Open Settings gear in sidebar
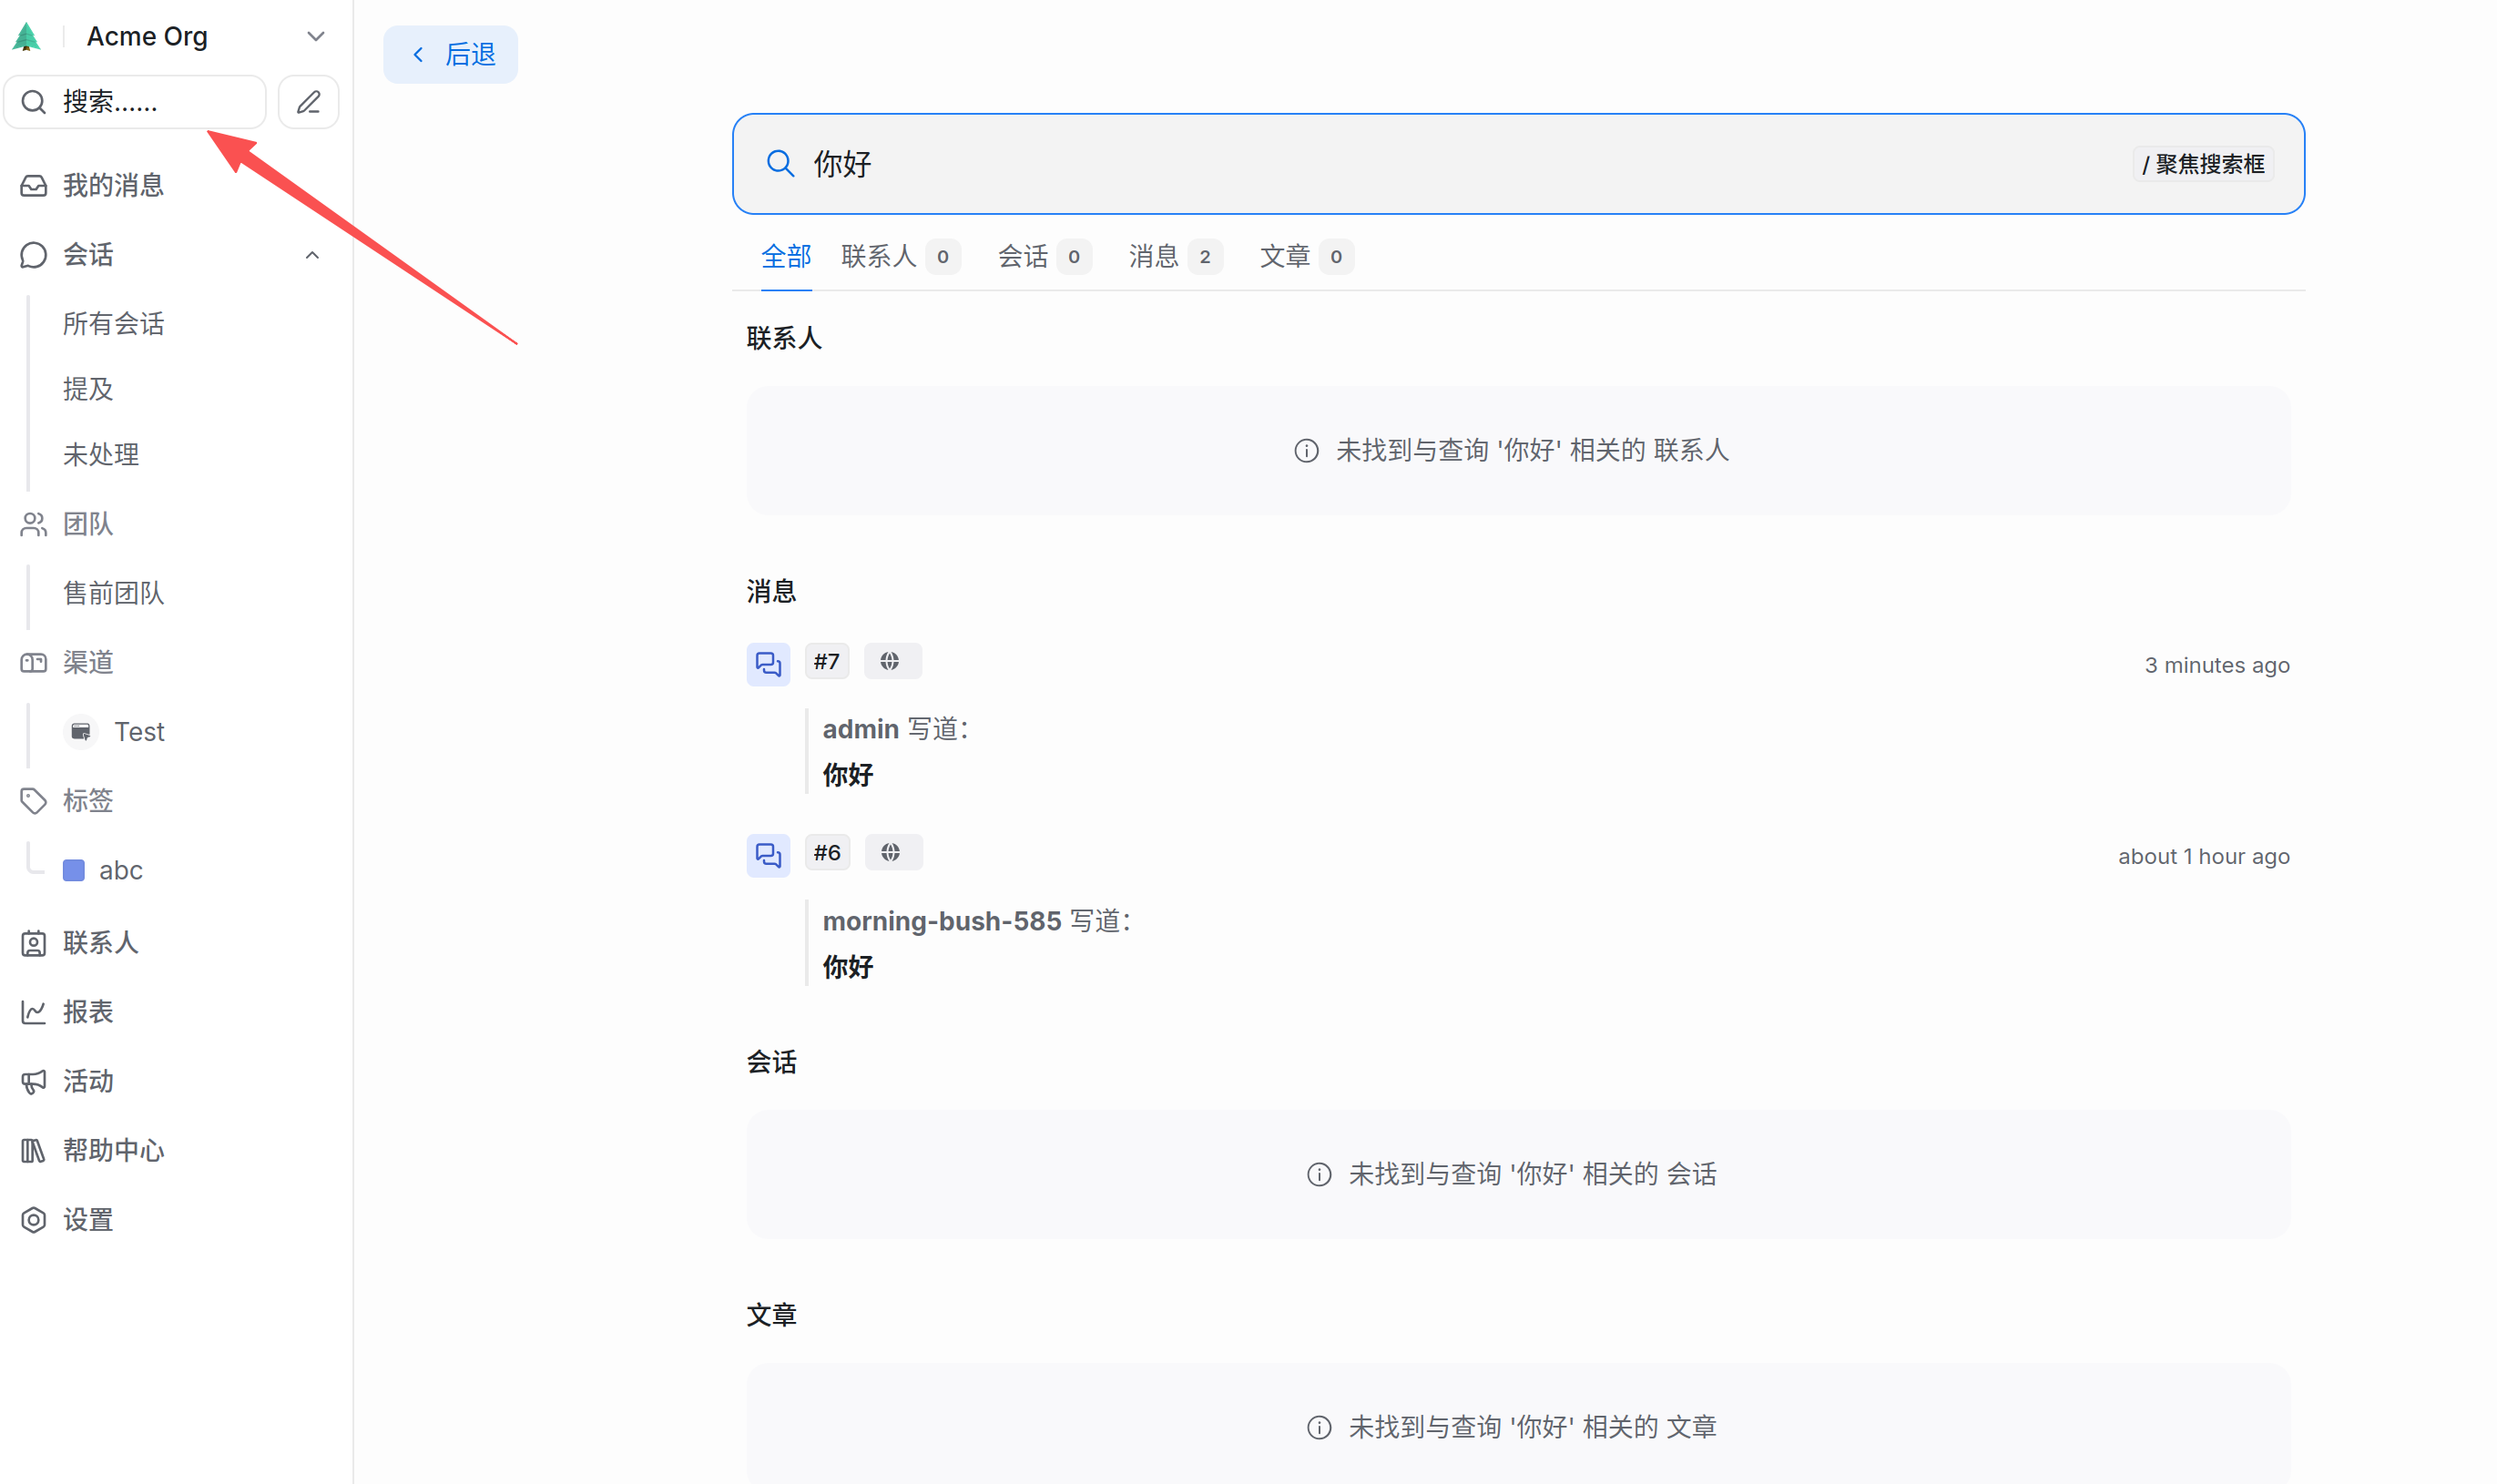2497x1484 pixels. [x=33, y=1220]
